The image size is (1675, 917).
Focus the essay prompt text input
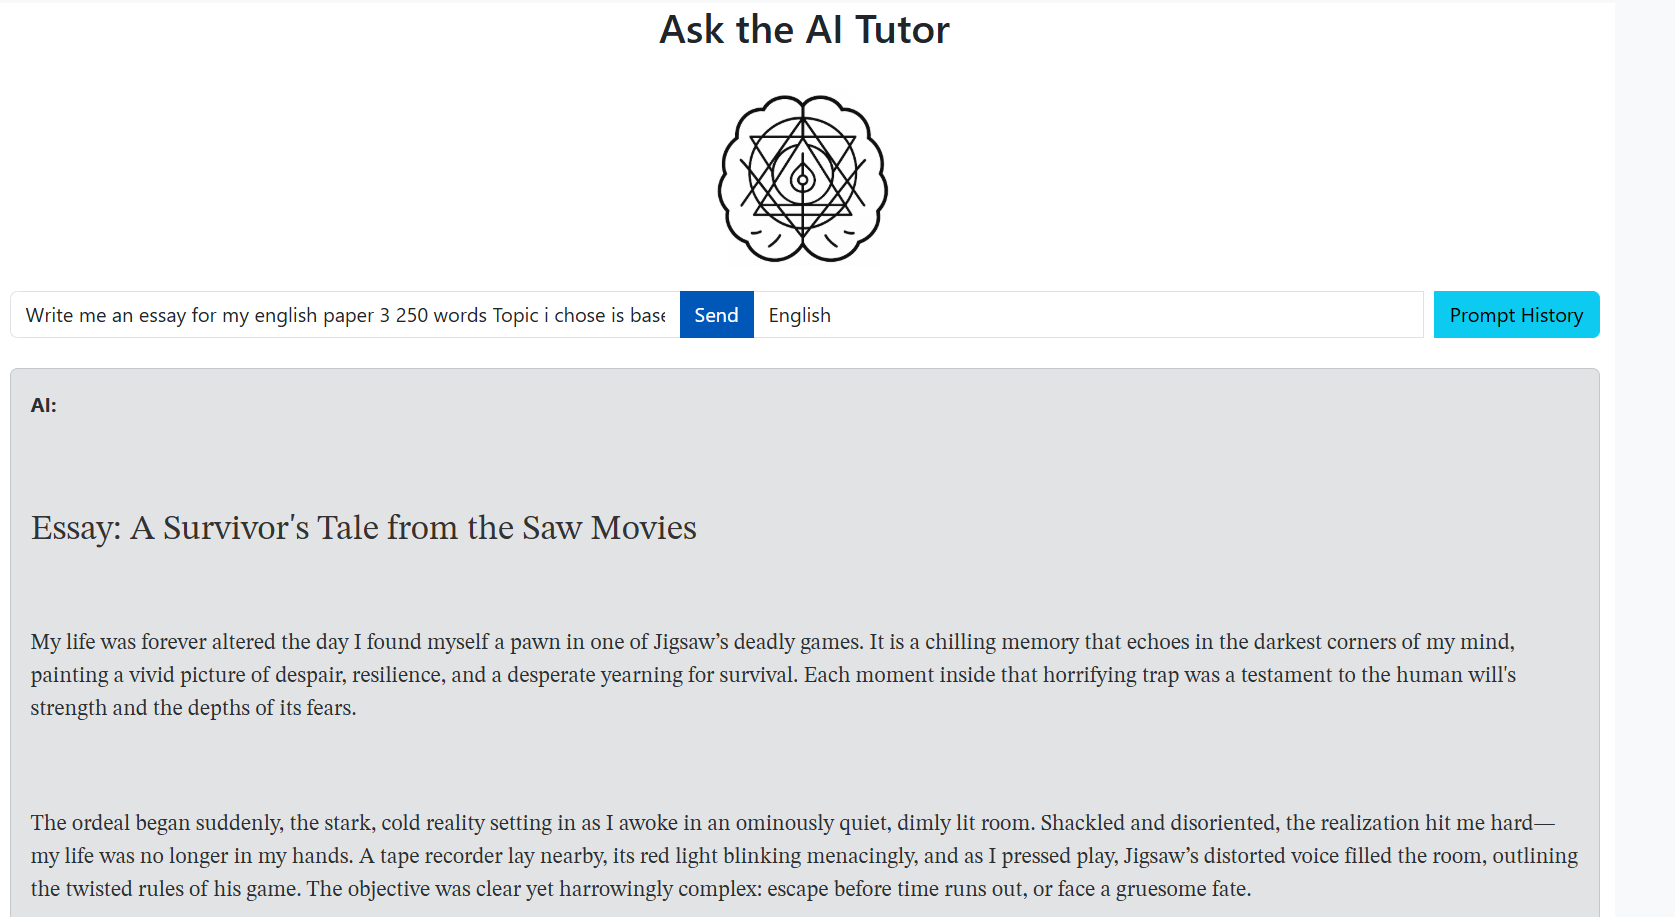pos(345,315)
